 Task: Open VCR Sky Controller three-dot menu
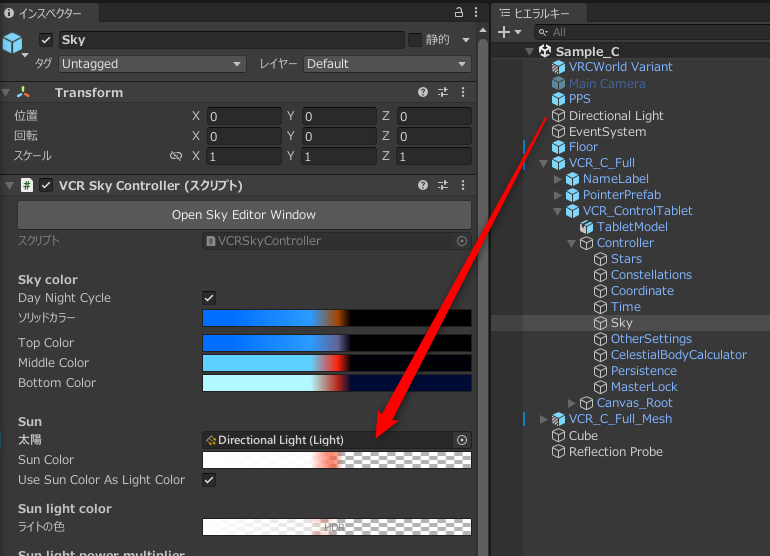click(x=463, y=185)
